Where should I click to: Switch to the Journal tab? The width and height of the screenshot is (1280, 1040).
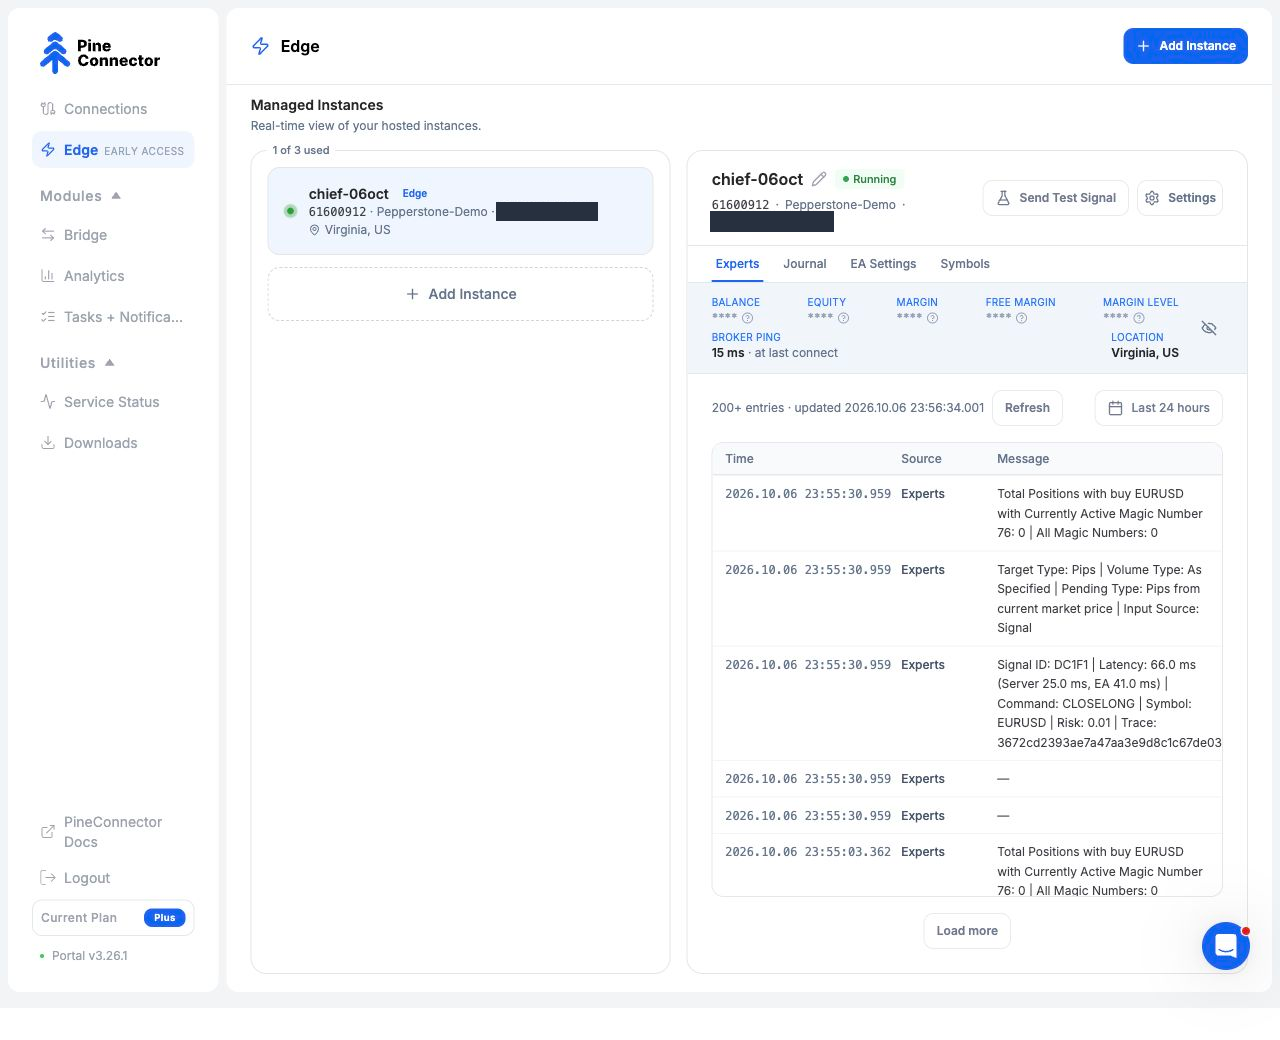[x=804, y=264]
